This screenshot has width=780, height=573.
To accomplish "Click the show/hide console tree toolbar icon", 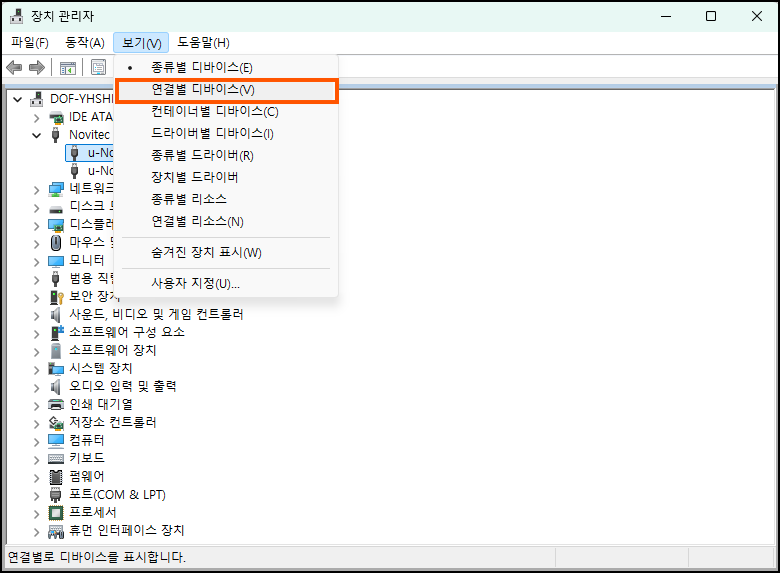I will coord(68,67).
